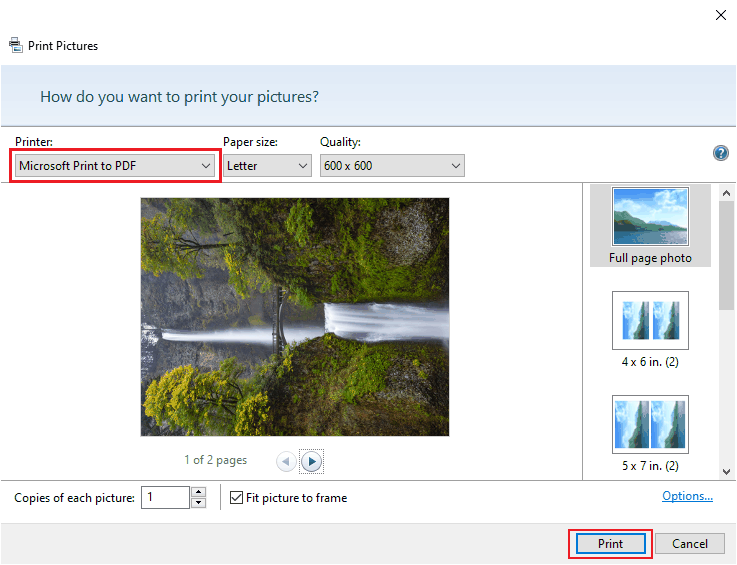This screenshot has width=737, height=565.
Task: Close the Print Pictures dialog
Action: [x=720, y=14]
